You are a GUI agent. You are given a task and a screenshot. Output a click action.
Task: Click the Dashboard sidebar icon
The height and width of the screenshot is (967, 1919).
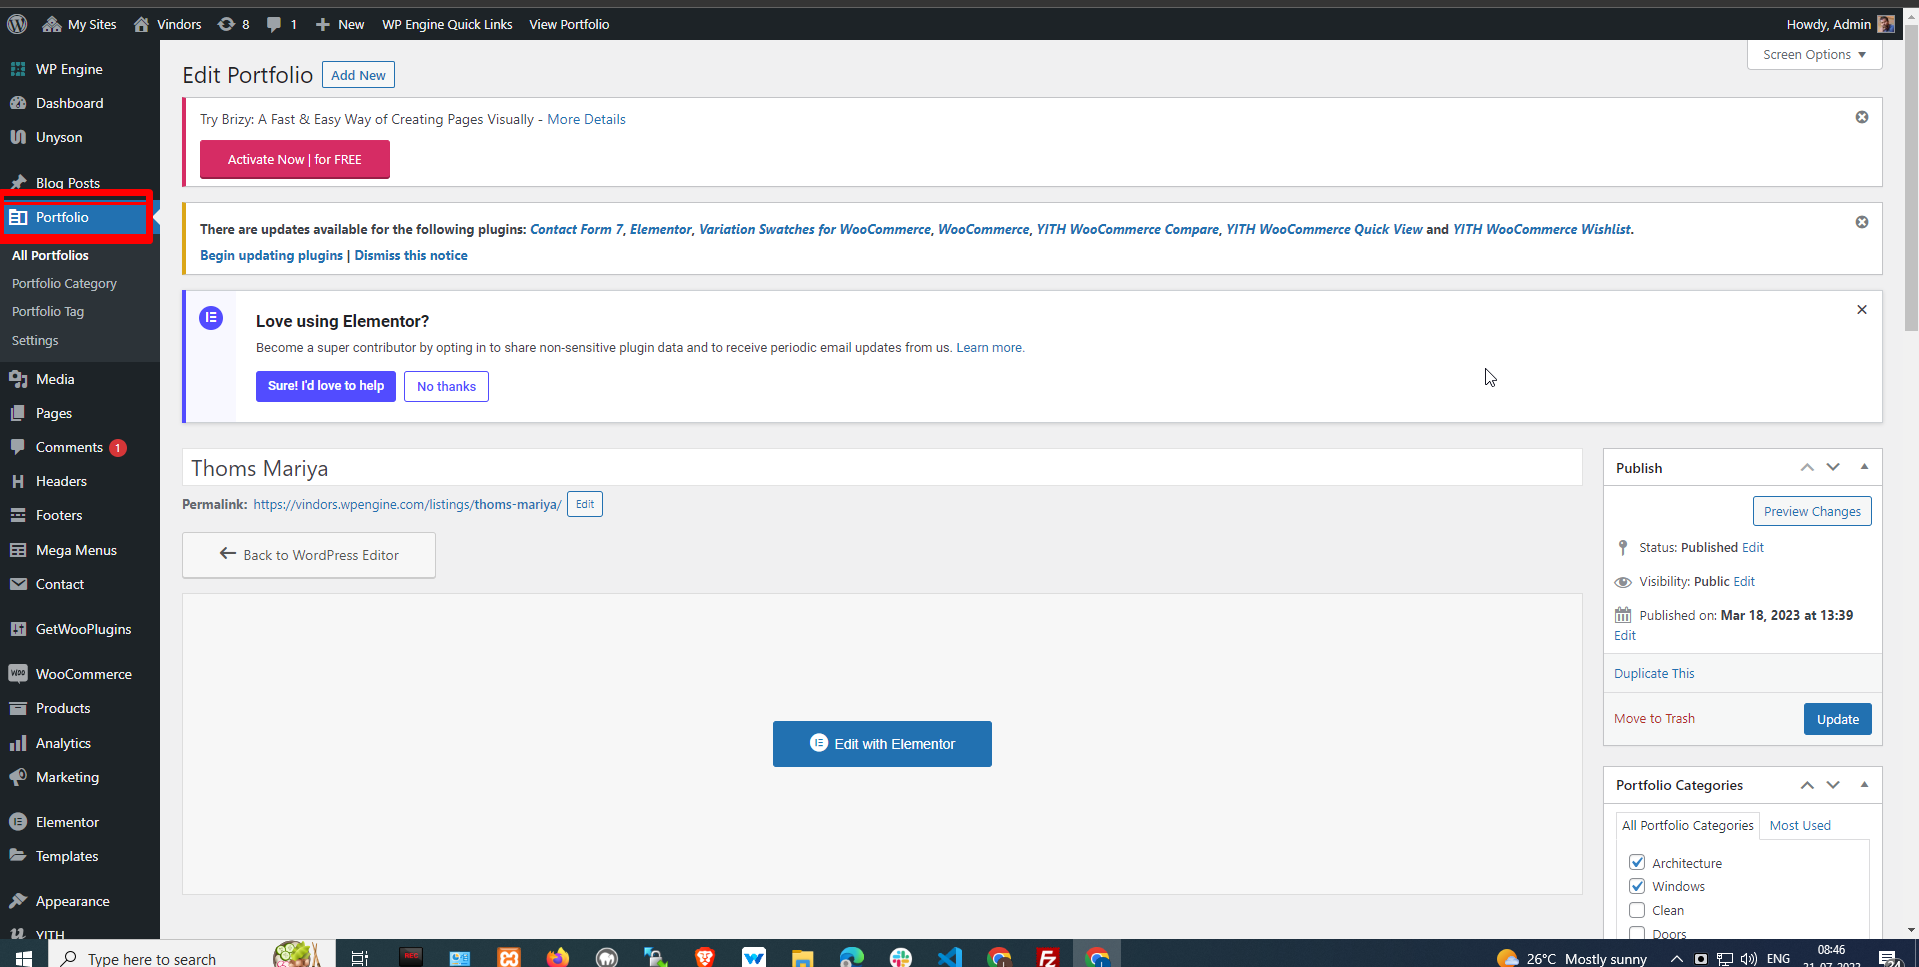tap(18, 103)
